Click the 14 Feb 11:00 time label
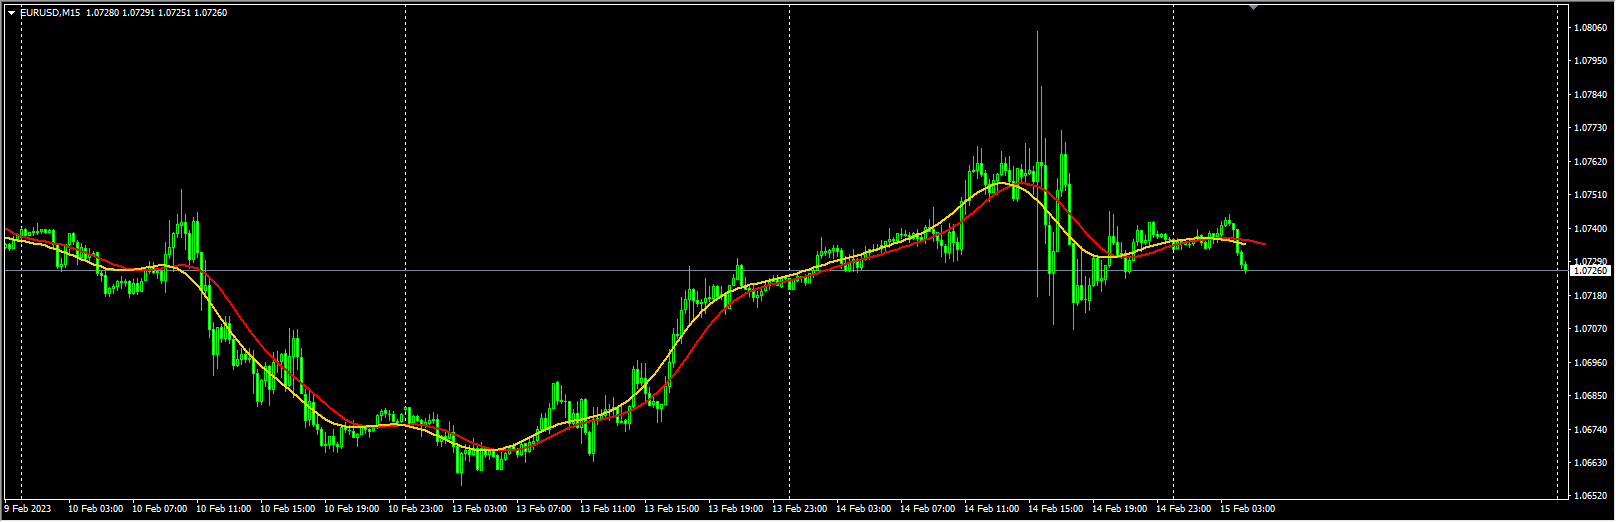 [x=992, y=509]
